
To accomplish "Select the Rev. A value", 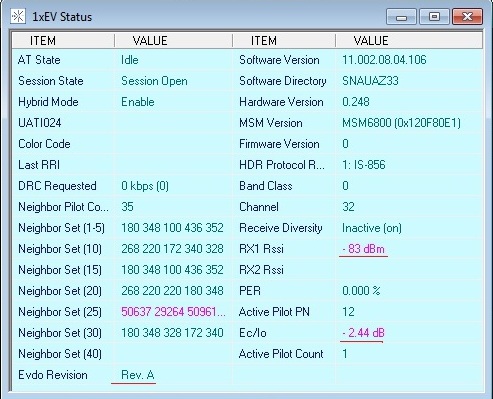I will [138, 375].
